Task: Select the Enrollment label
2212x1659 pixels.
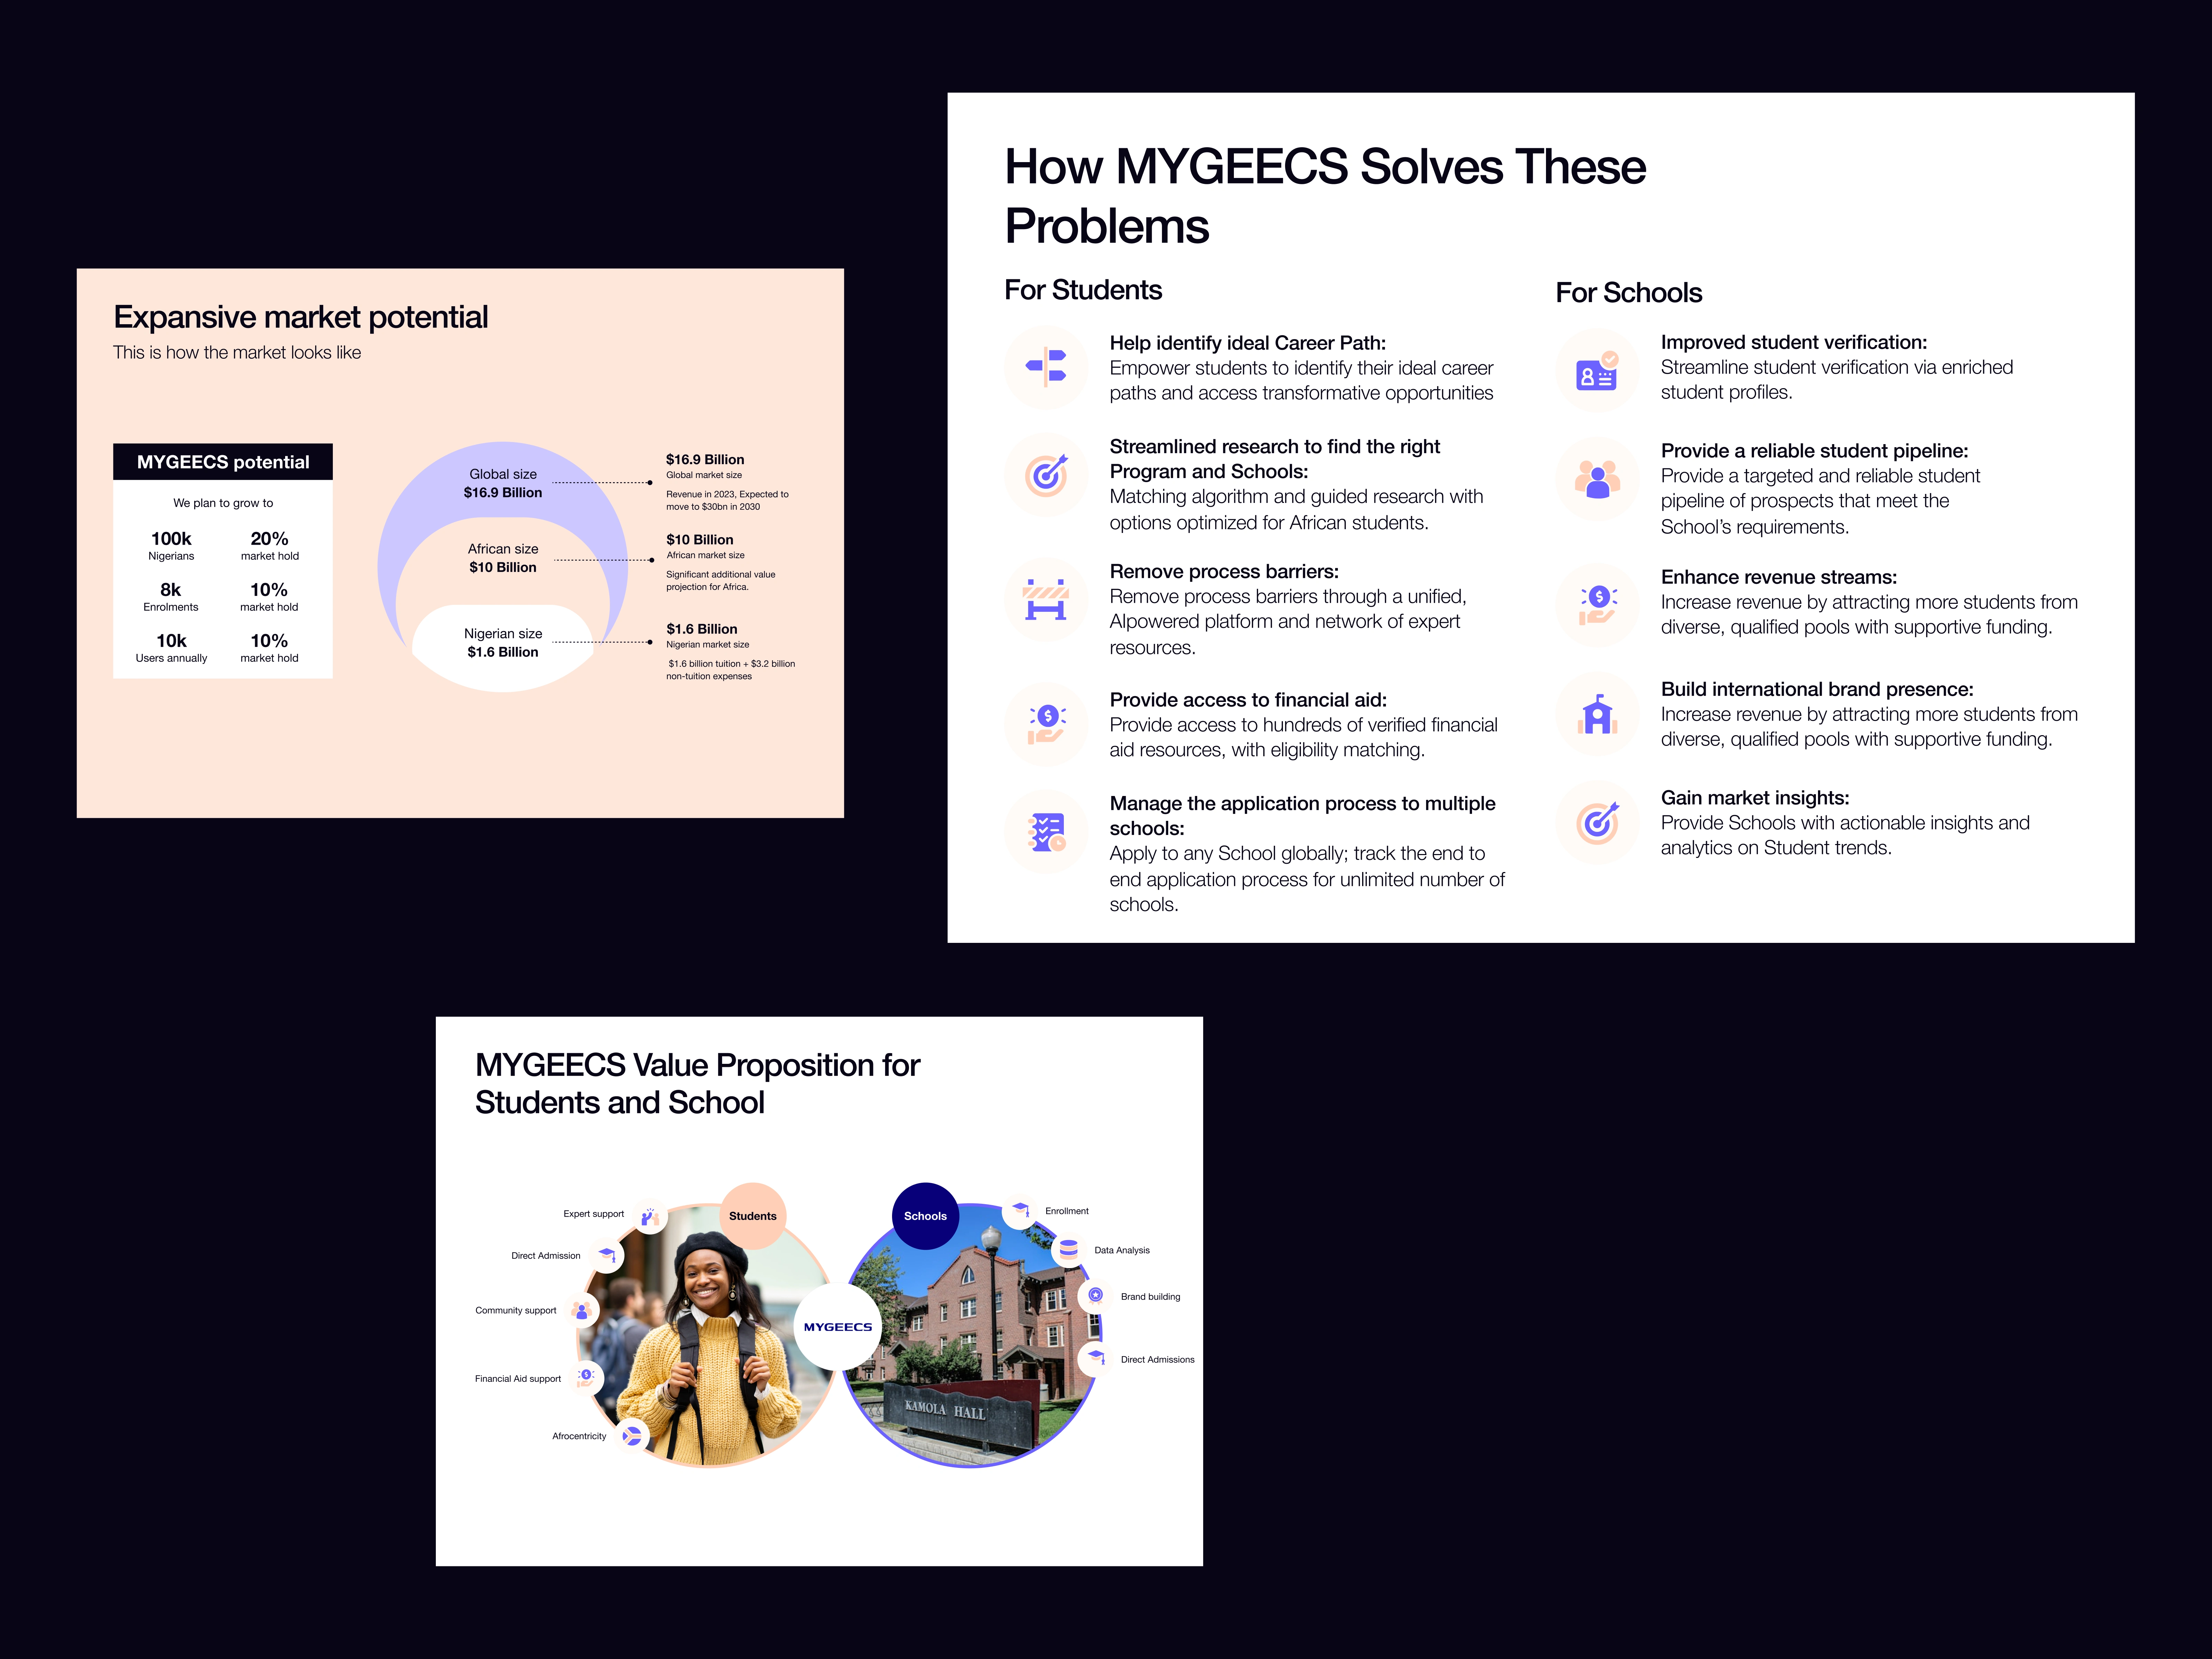Action: pos(1067,1211)
